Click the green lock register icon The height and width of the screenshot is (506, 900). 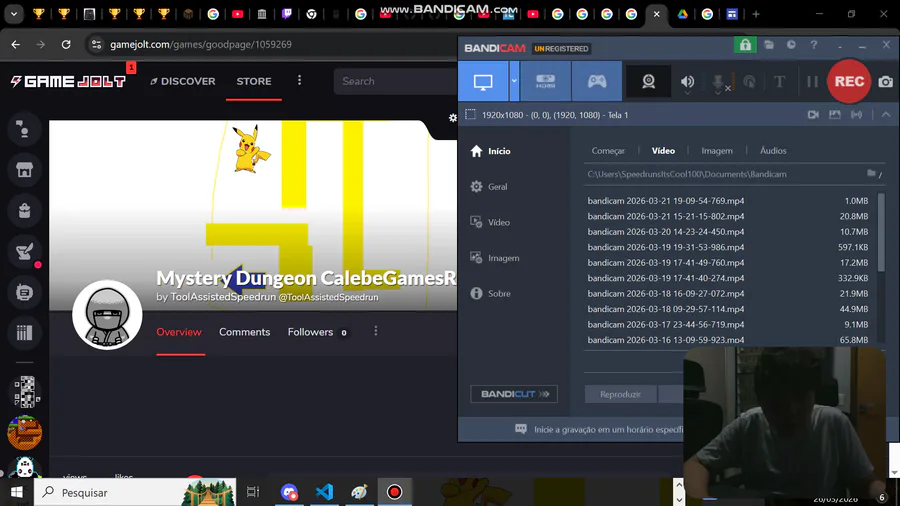tap(745, 45)
